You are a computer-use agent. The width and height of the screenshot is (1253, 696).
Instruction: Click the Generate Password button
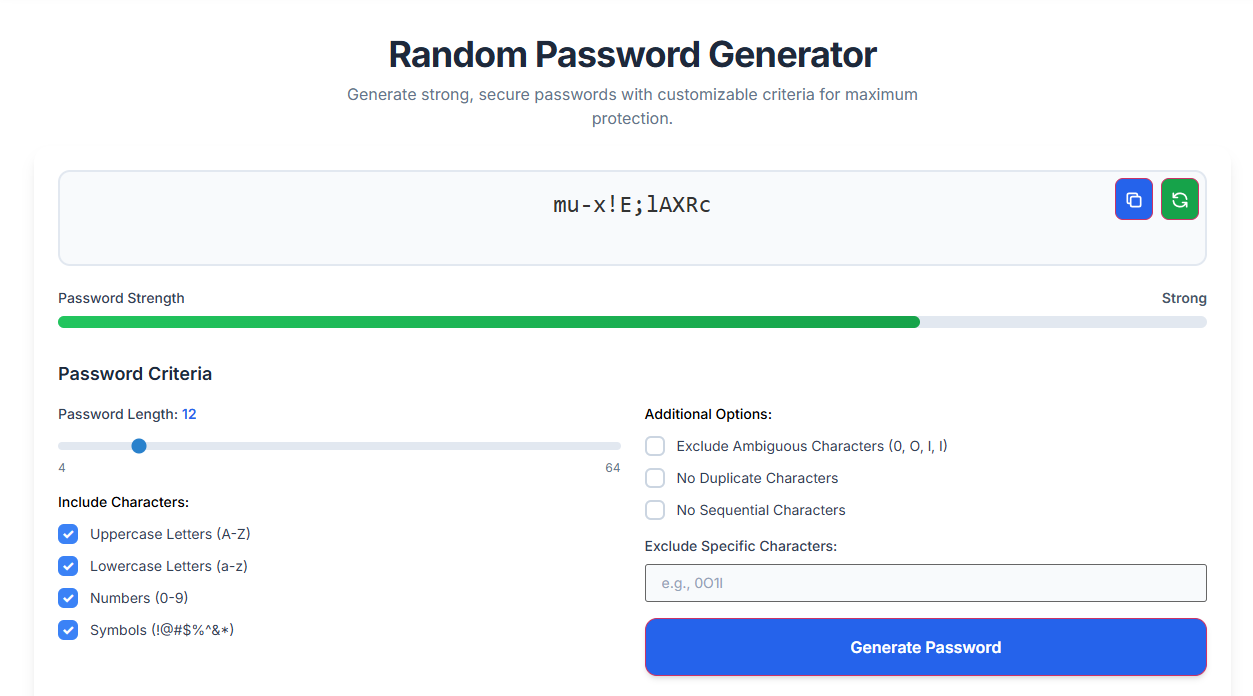pos(925,647)
